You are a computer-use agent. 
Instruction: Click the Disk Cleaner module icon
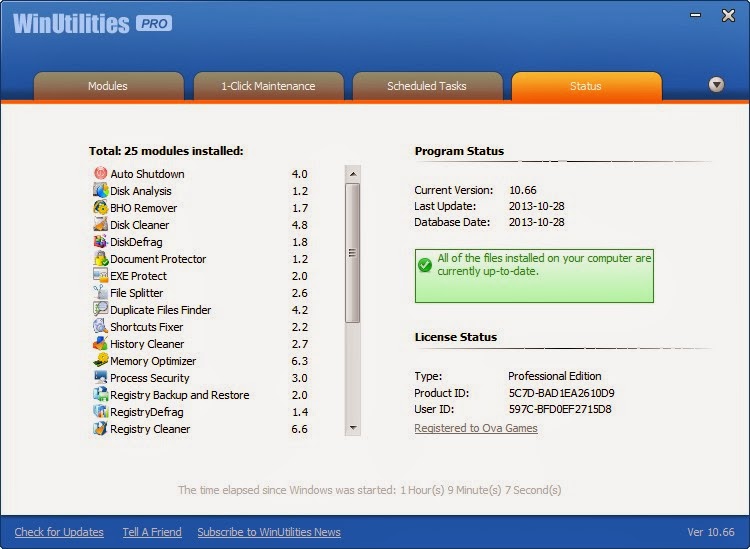click(x=100, y=224)
